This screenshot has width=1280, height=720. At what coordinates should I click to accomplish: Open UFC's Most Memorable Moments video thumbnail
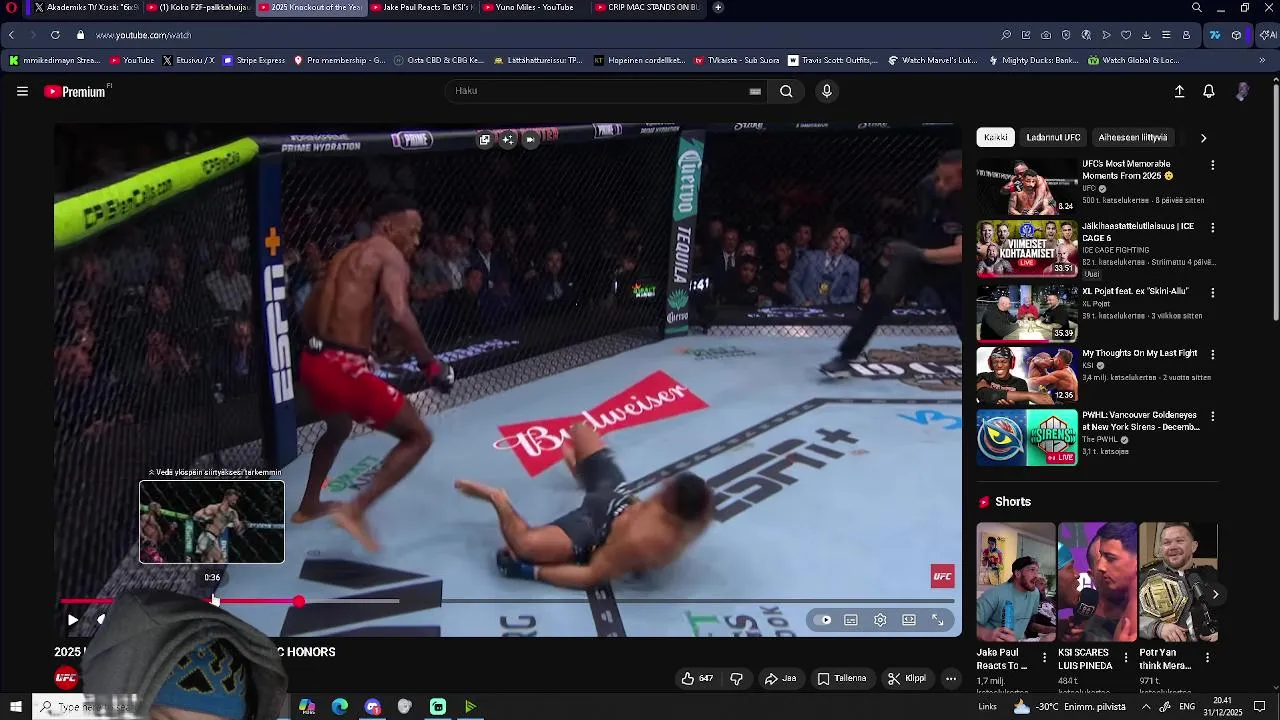1027,186
